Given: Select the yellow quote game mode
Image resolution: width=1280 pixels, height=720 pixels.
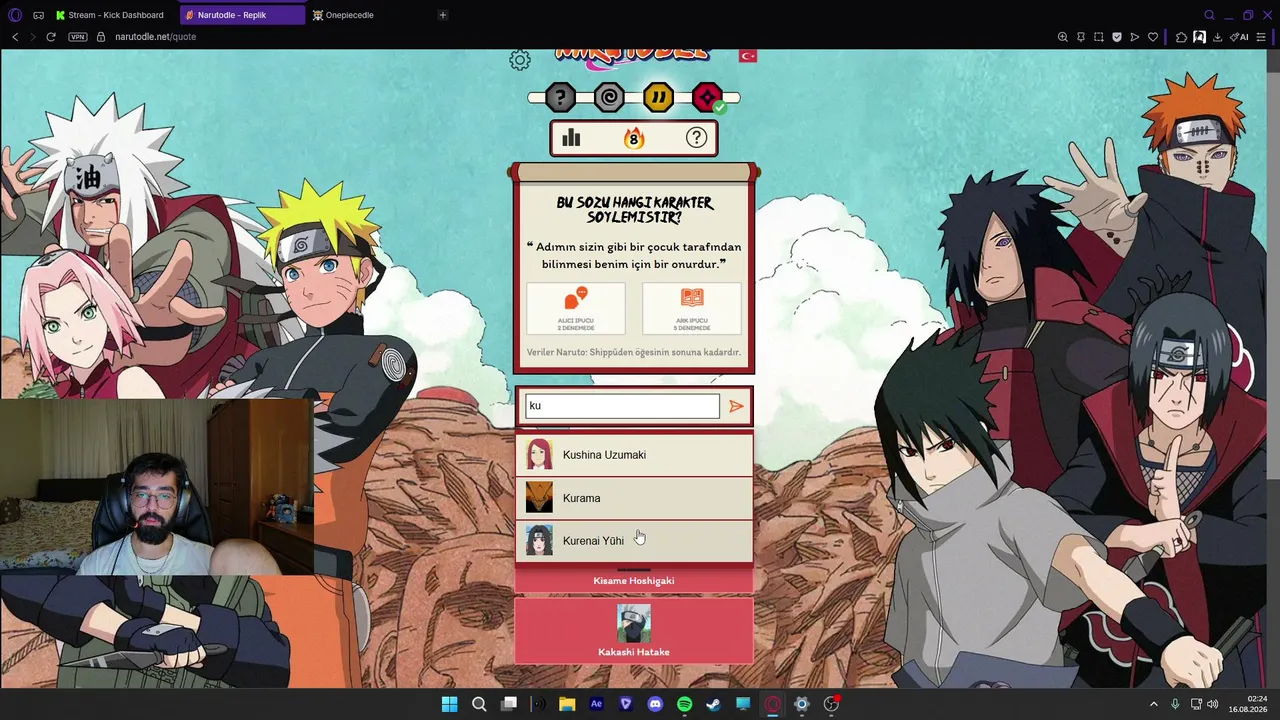Looking at the screenshot, I should [x=658, y=98].
